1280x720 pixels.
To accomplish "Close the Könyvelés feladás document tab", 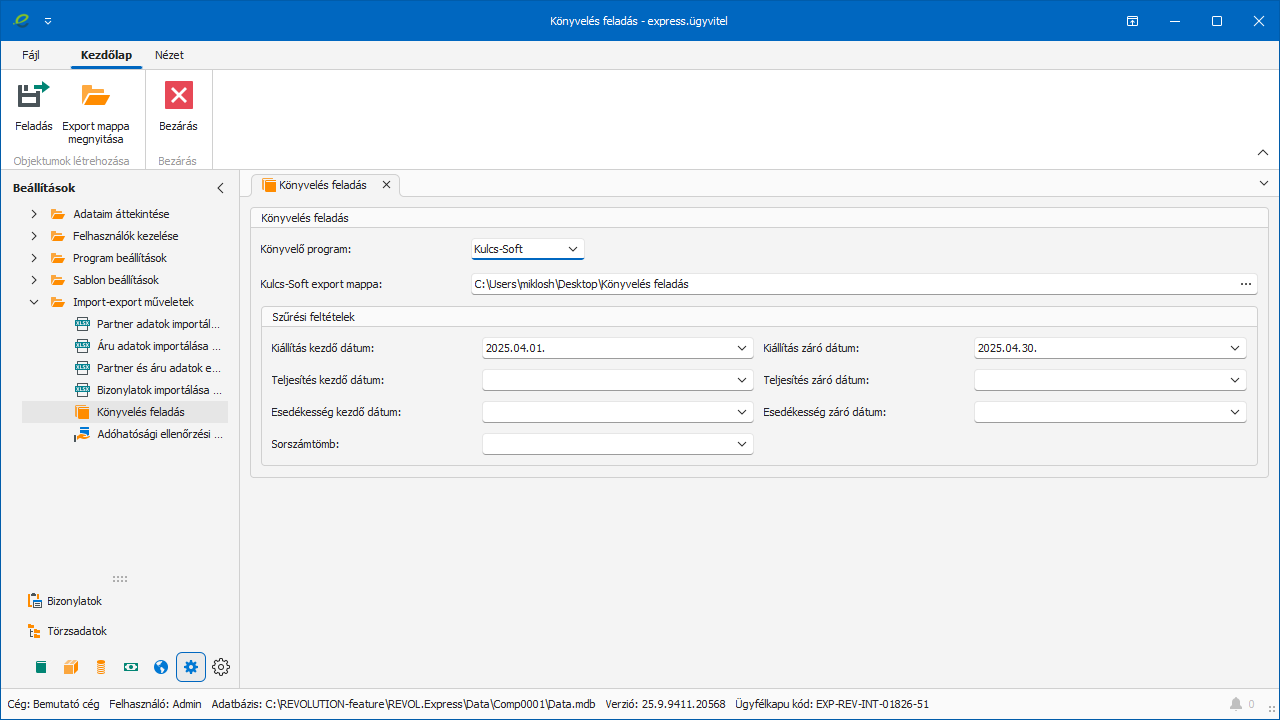I will [x=386, y=185].
